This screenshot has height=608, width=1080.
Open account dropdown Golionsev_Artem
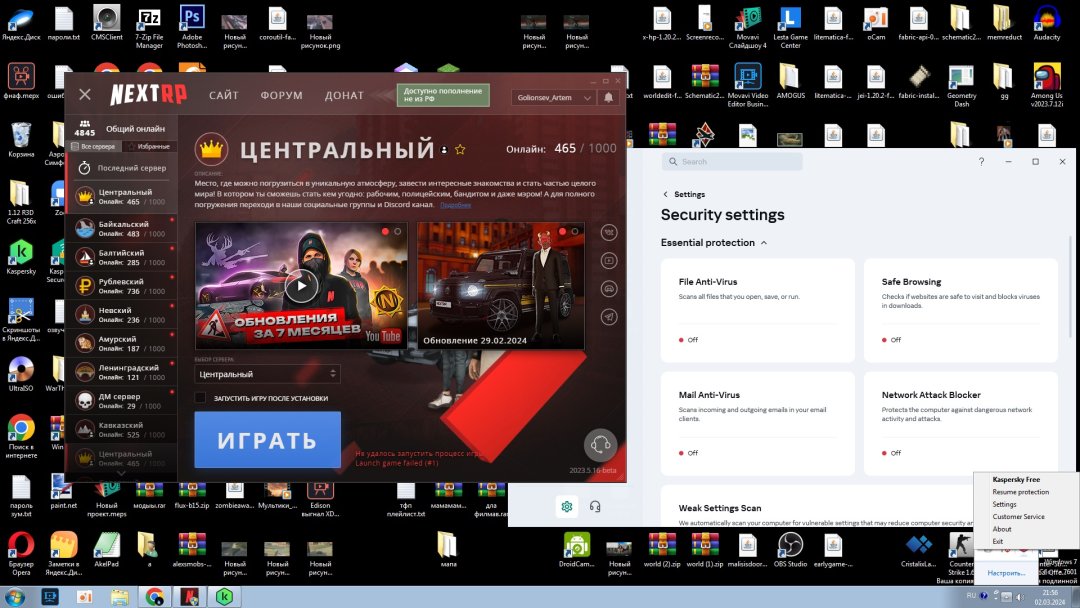(554, 98)
